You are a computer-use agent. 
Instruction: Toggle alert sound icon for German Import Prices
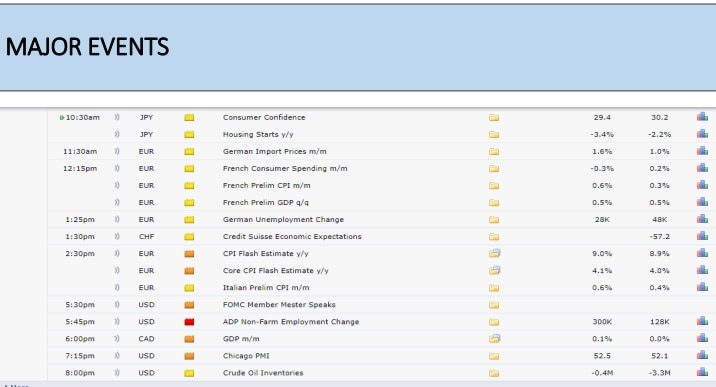(117, 151)
